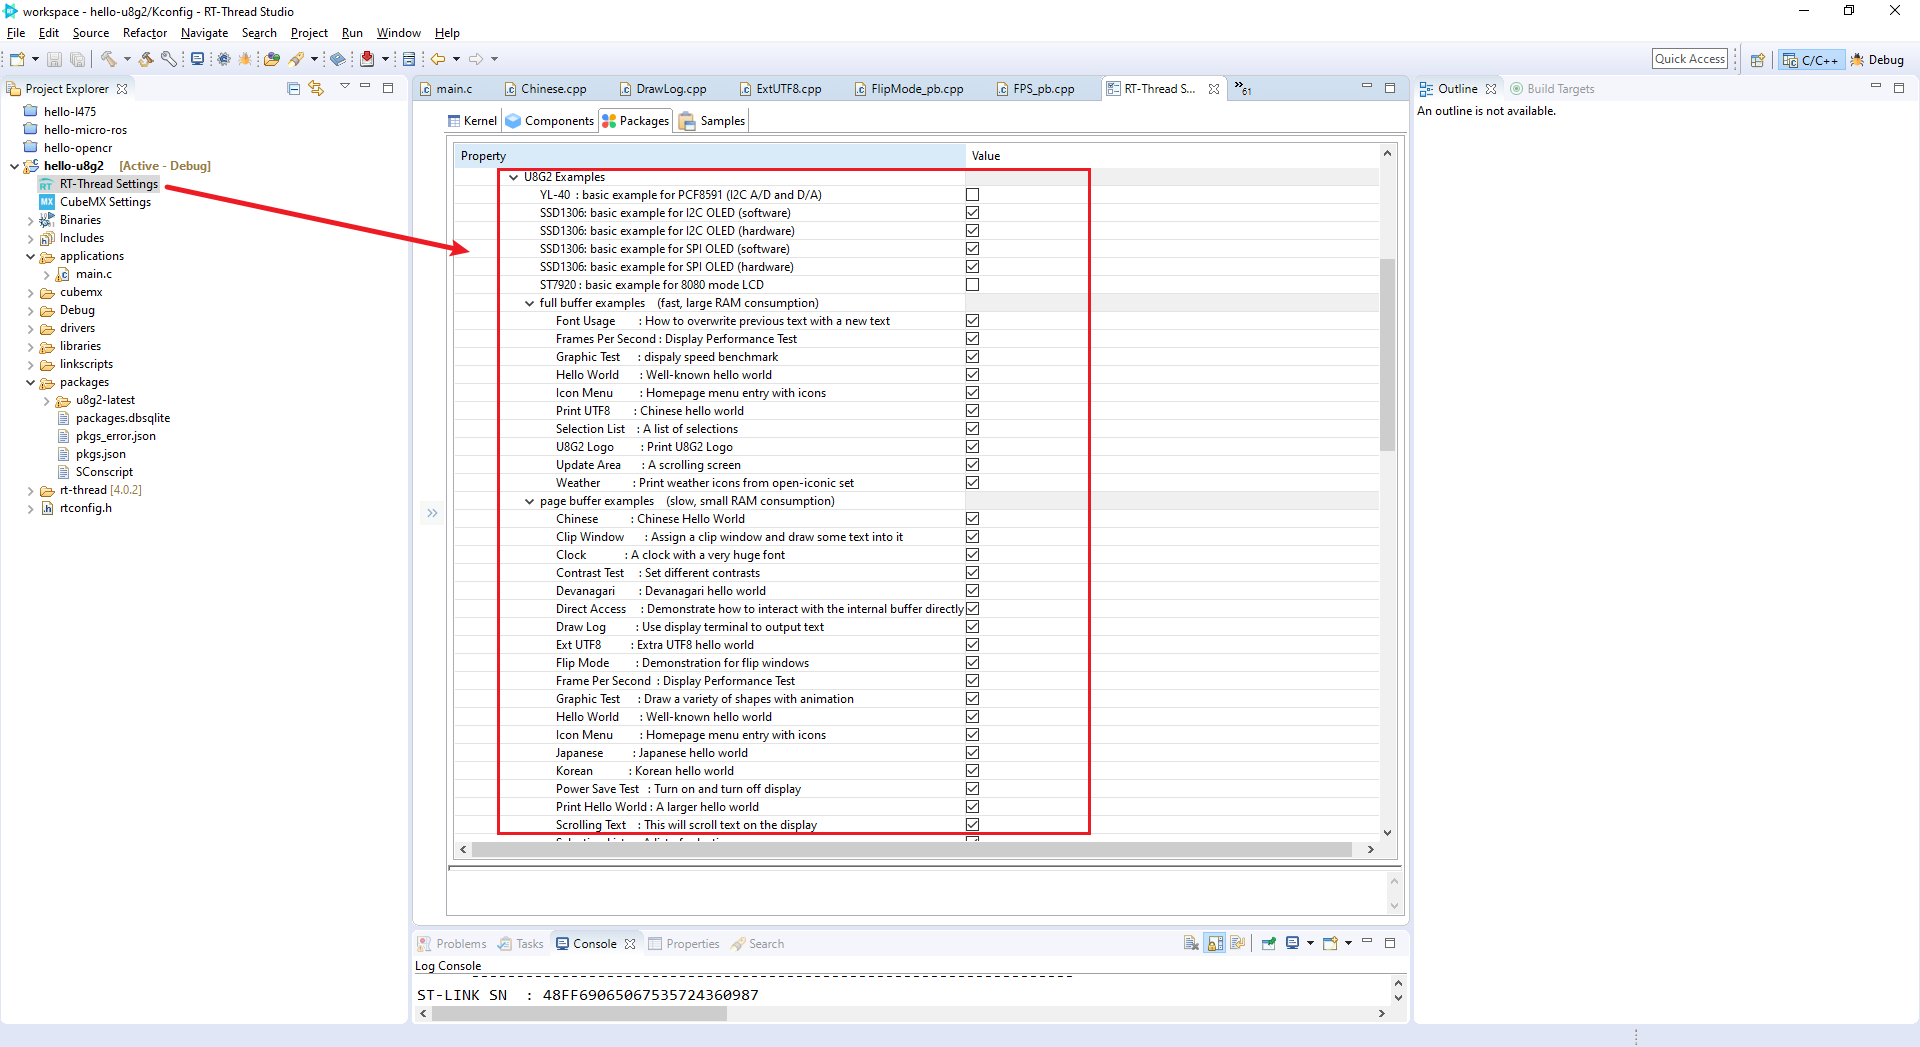Uncheck SSD1306 I2C OLED (software) example

tap(972, 213)
